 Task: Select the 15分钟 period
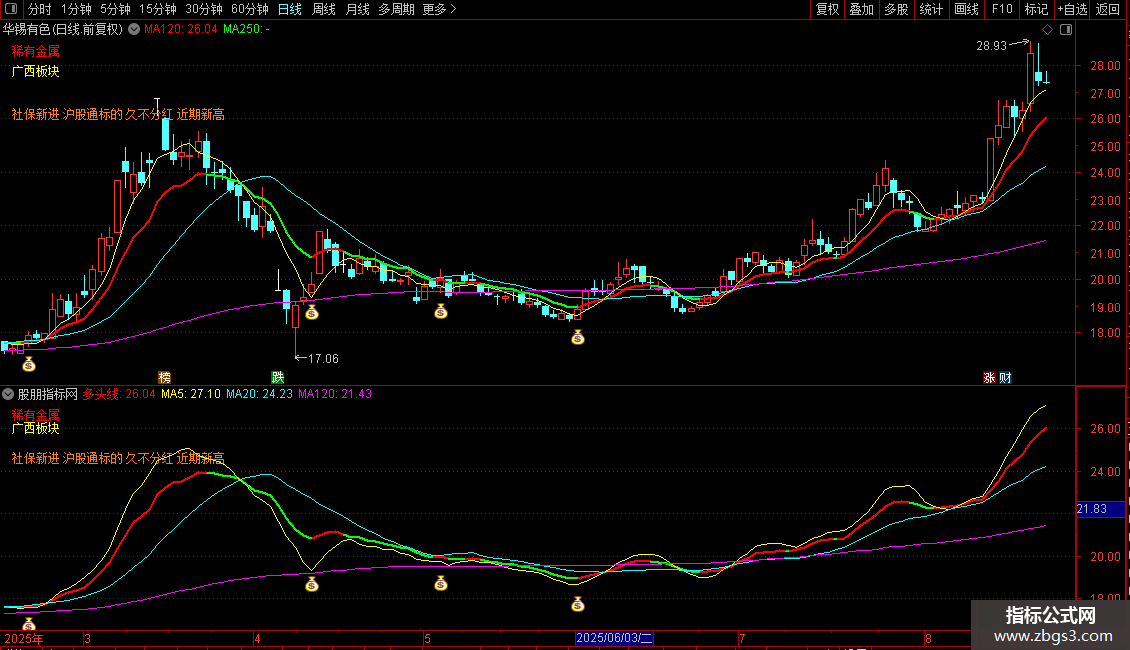click(x=157, y=9)
